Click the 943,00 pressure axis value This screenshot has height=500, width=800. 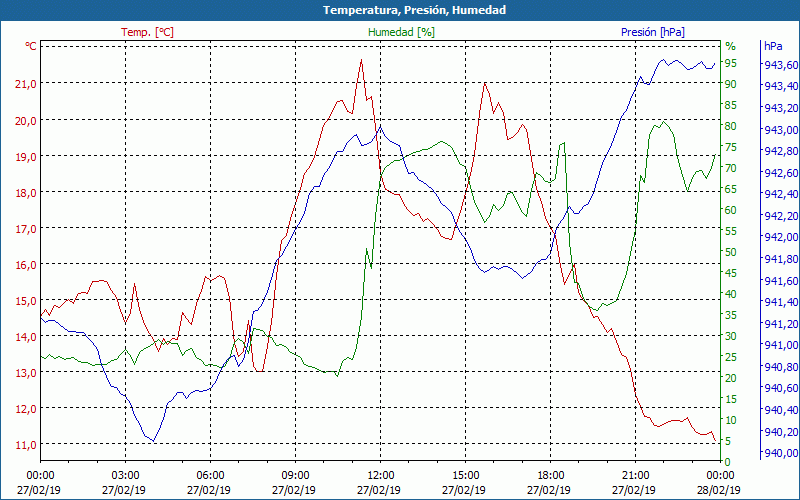(x=781, y=130)
